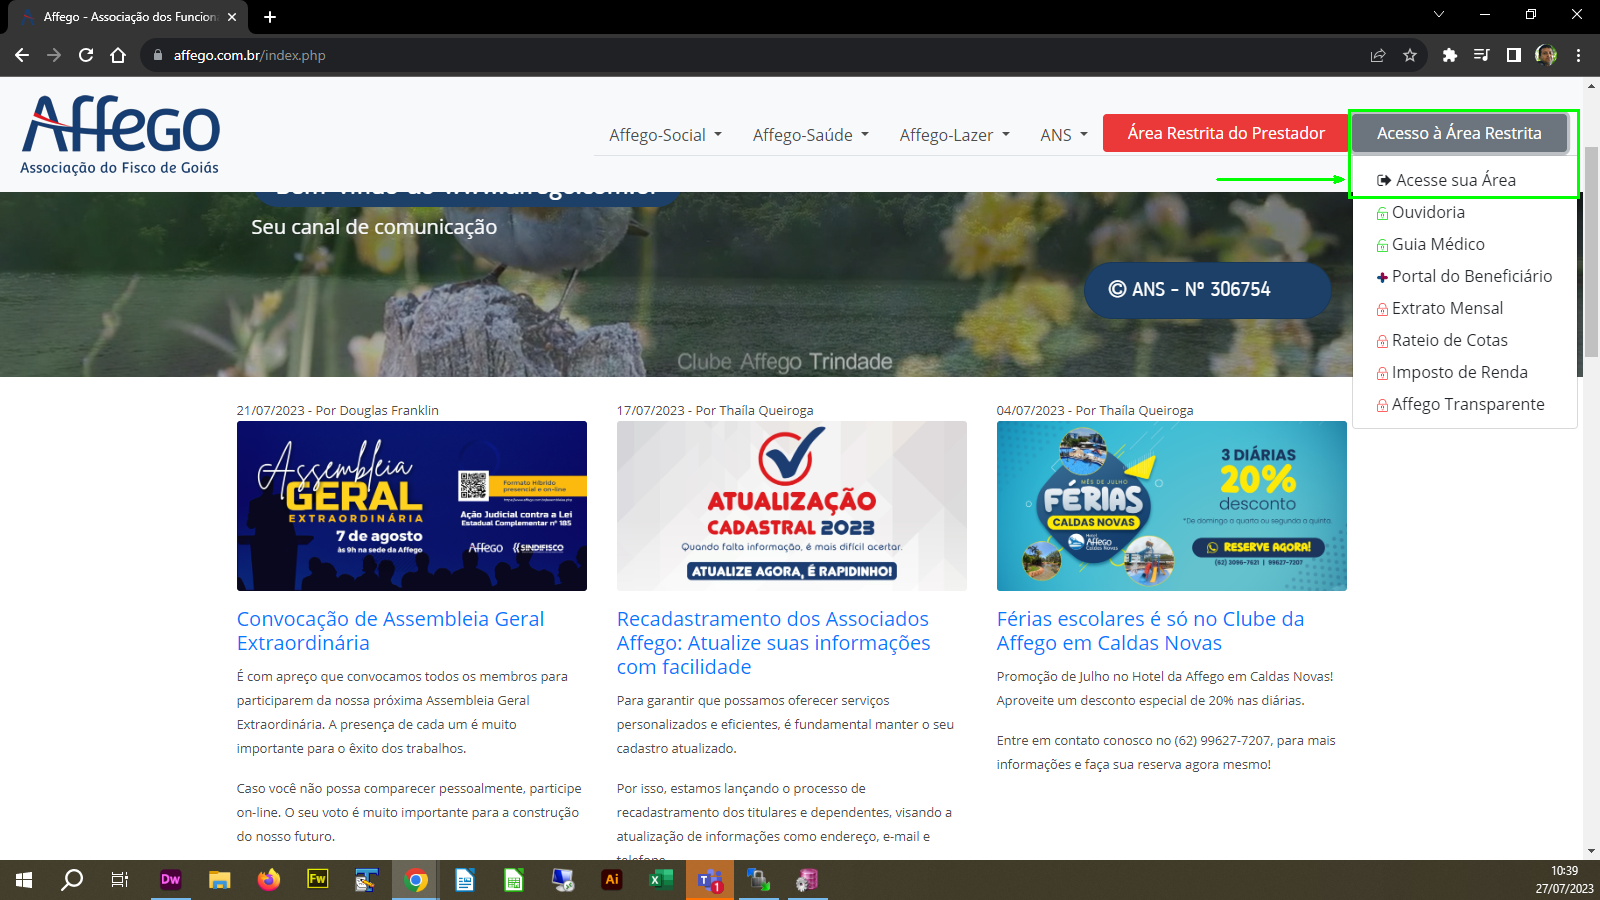Bookmark this page with the star icon
The height and width of the screenshot is (900, 1600).
(1410, 55)
